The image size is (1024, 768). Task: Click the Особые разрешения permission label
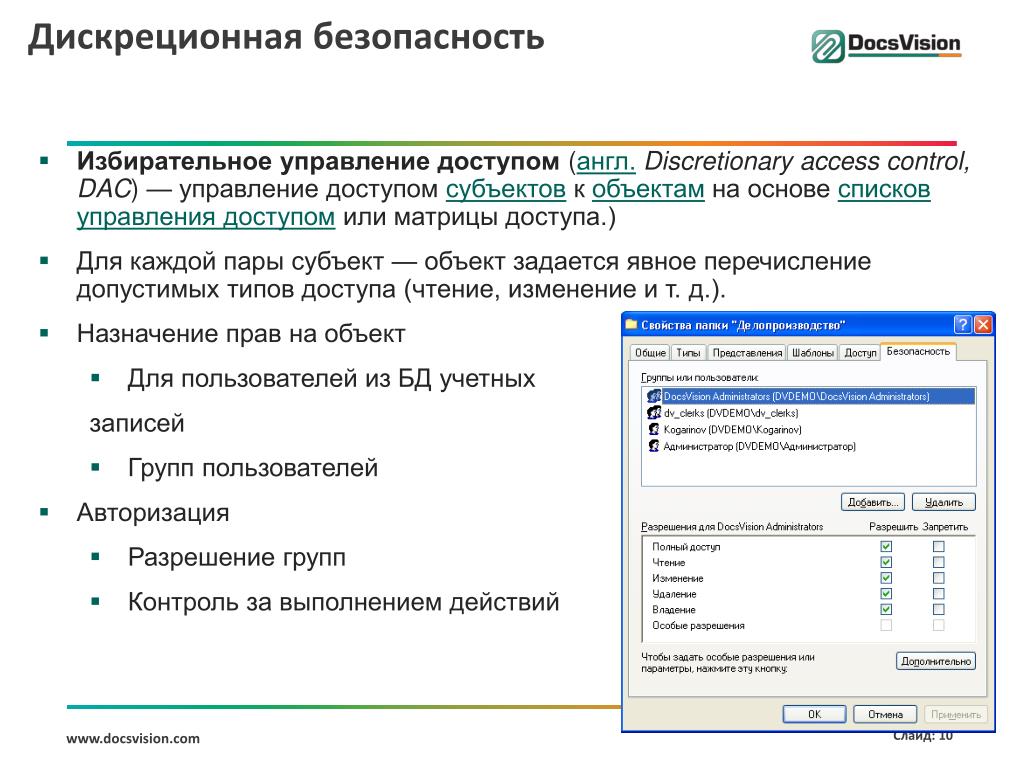point(698,626)
